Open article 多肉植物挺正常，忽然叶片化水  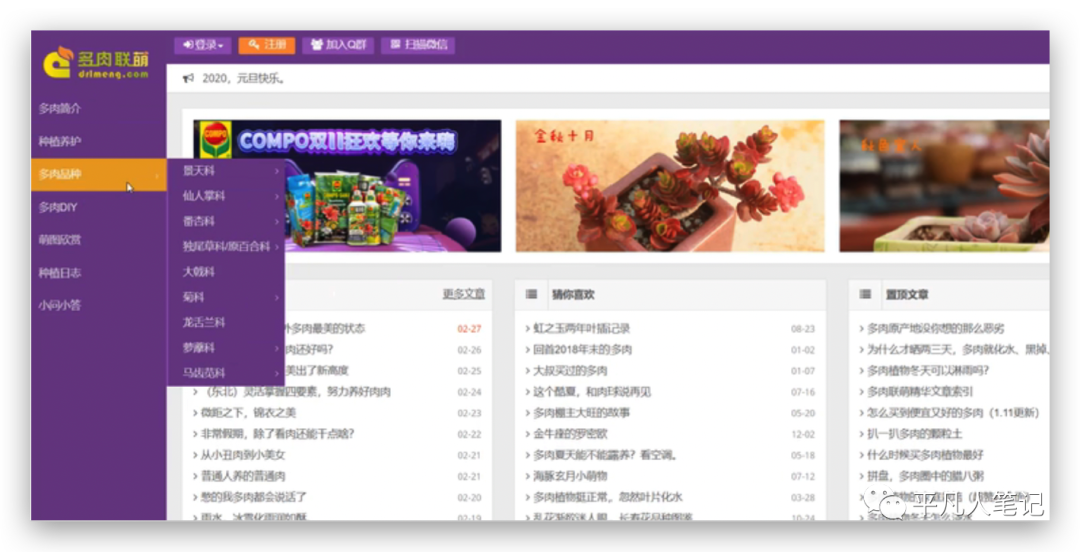[x=608, y=497]
